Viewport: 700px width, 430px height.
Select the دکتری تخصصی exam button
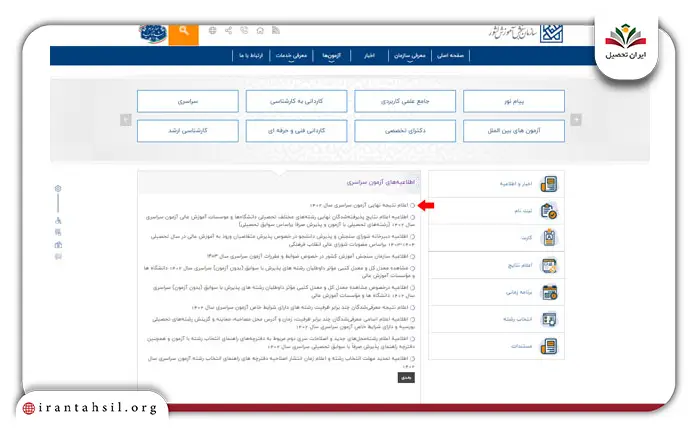pos(405,131)
